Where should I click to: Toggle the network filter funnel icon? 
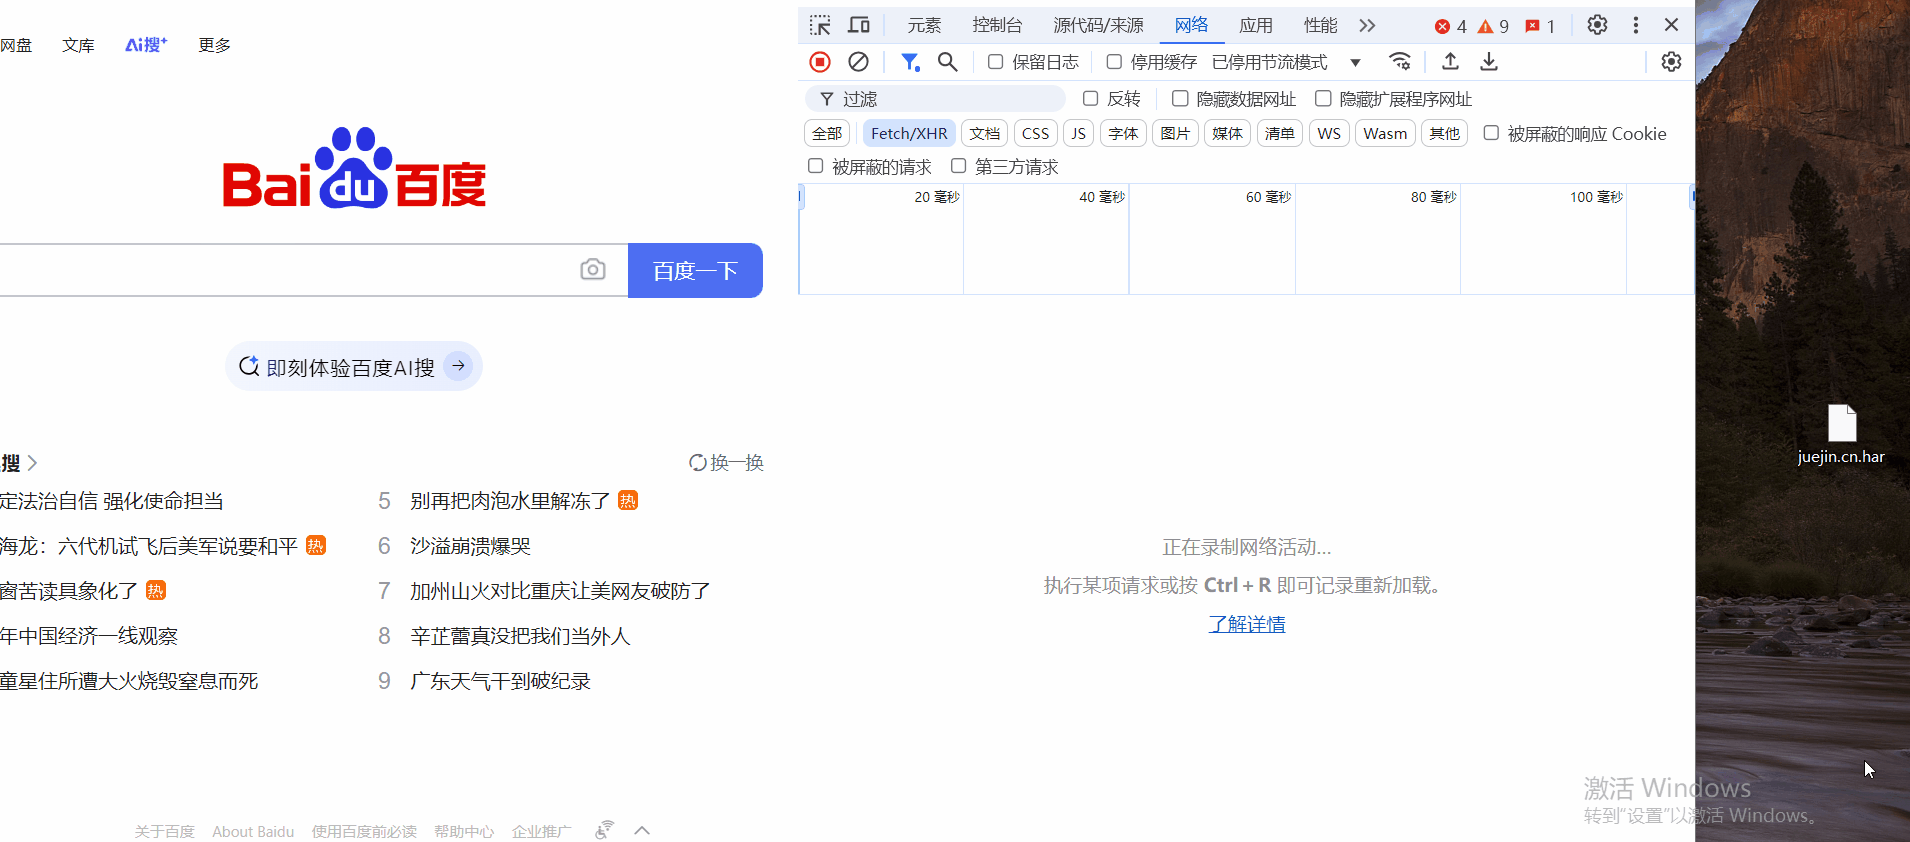point(910,62)
